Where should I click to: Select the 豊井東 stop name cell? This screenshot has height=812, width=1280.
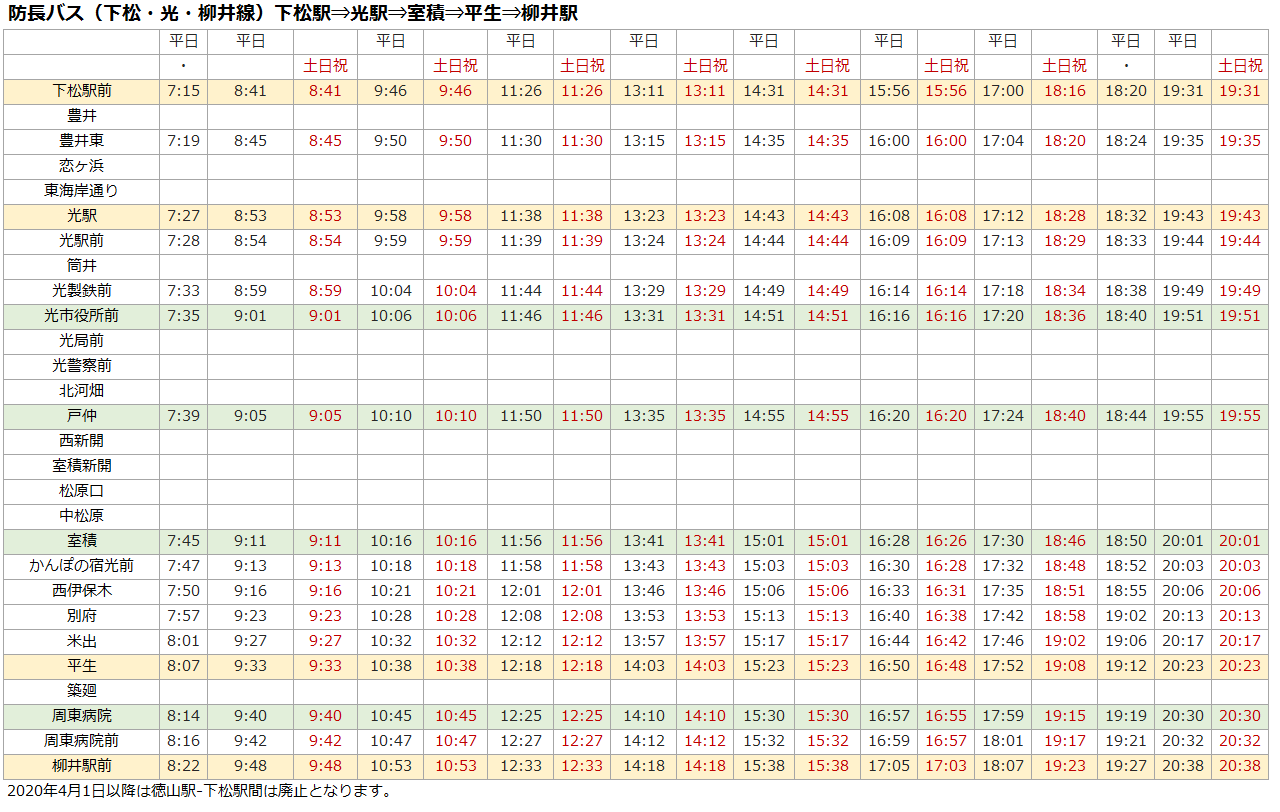pos(81,141)
